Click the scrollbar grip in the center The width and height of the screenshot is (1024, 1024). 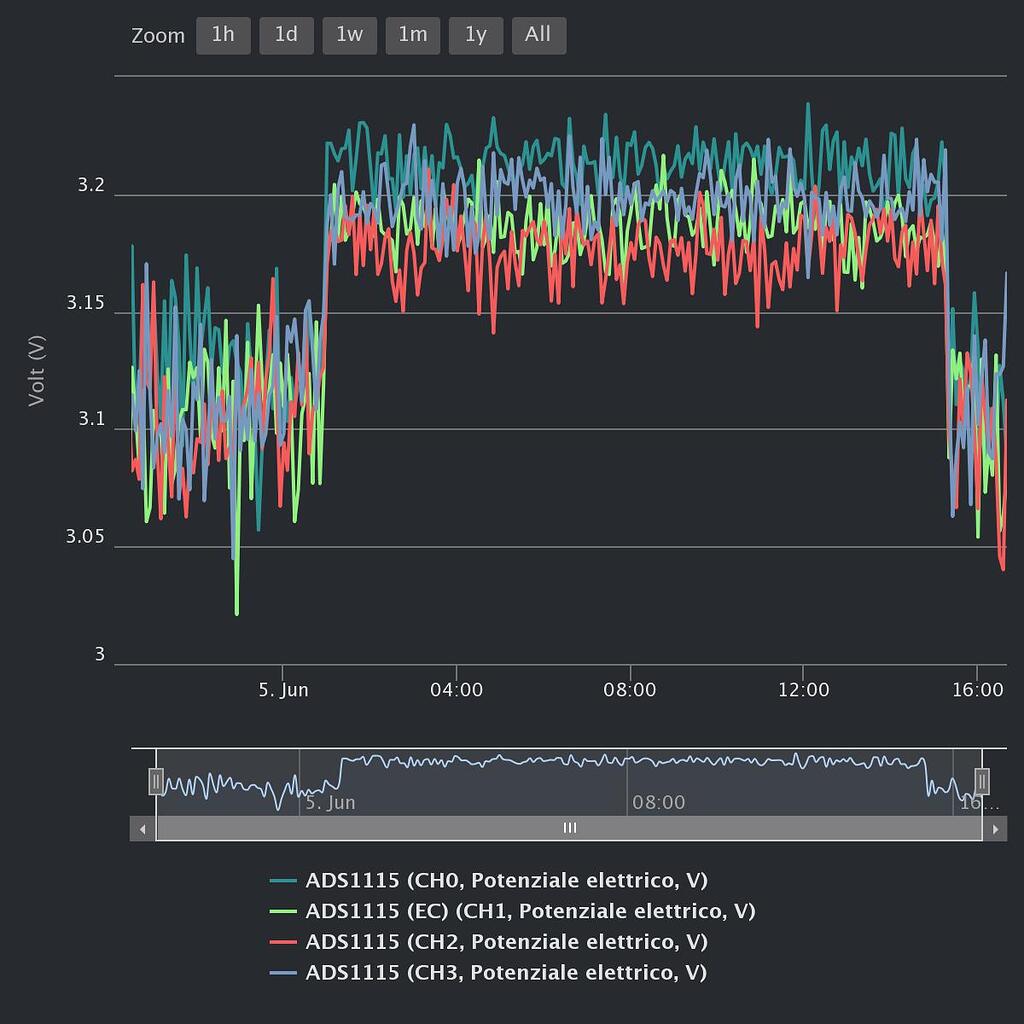[569, 828]
